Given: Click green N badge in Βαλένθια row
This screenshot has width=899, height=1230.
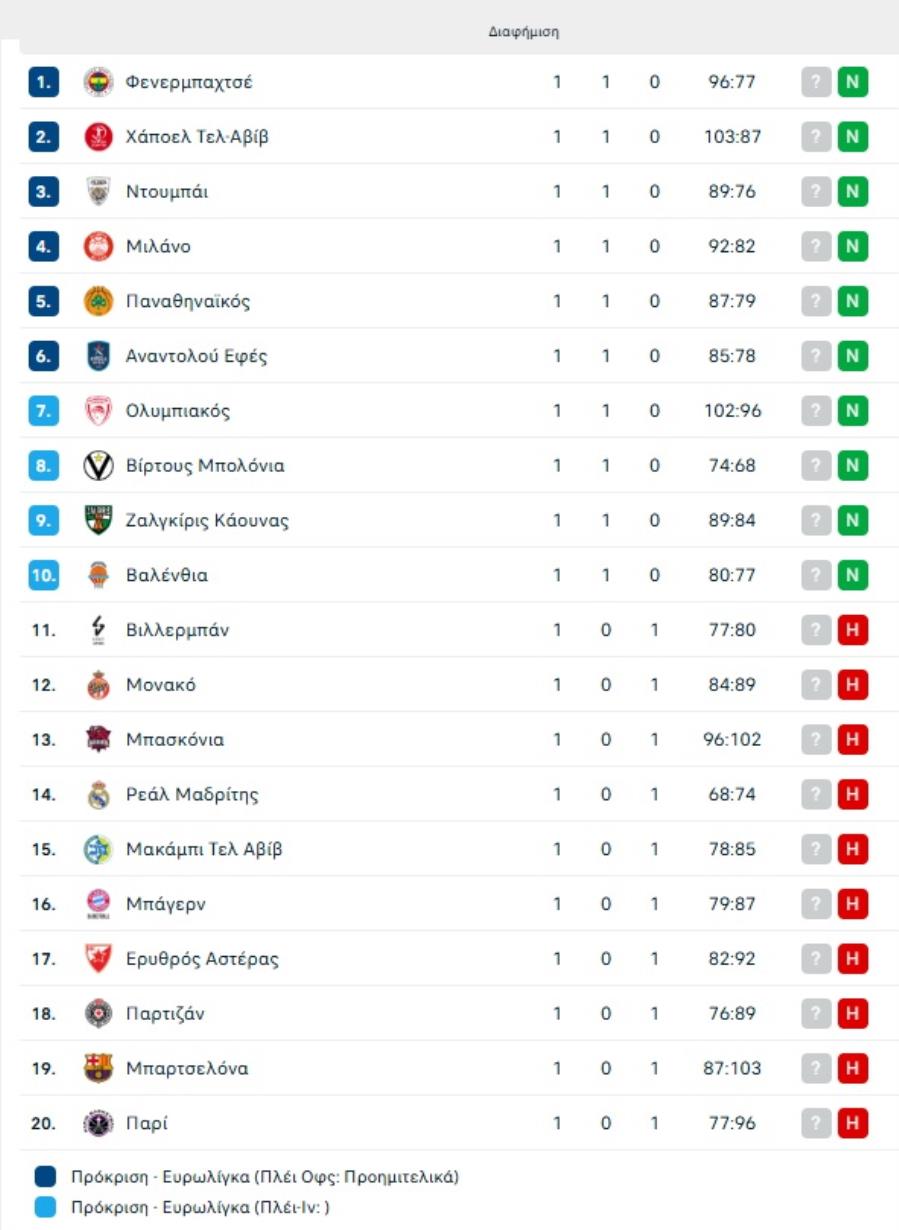Looking at the screenshot, I should 852,575.
